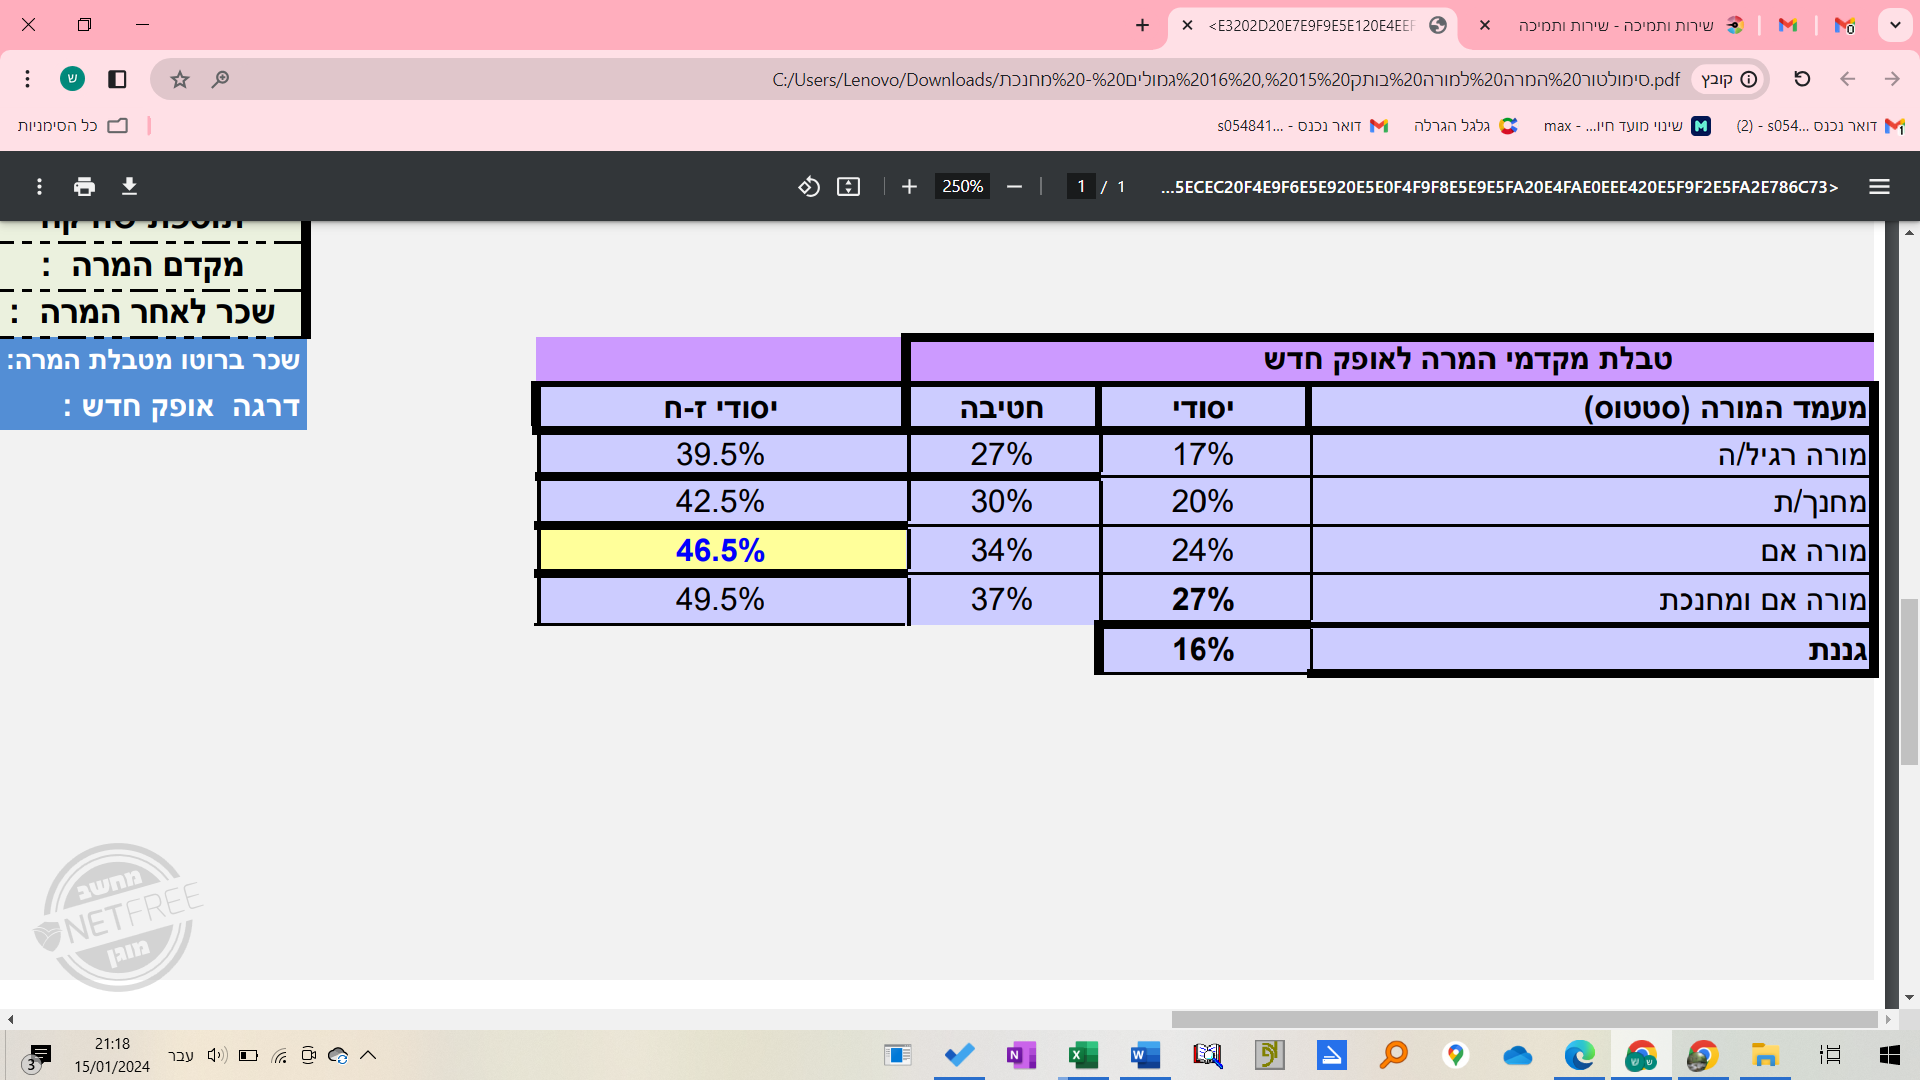1920x1080 pixels.
Task: Switch to the שירות ותמיכה tab
Action: pyautogui.click(x=1615, y=25)
